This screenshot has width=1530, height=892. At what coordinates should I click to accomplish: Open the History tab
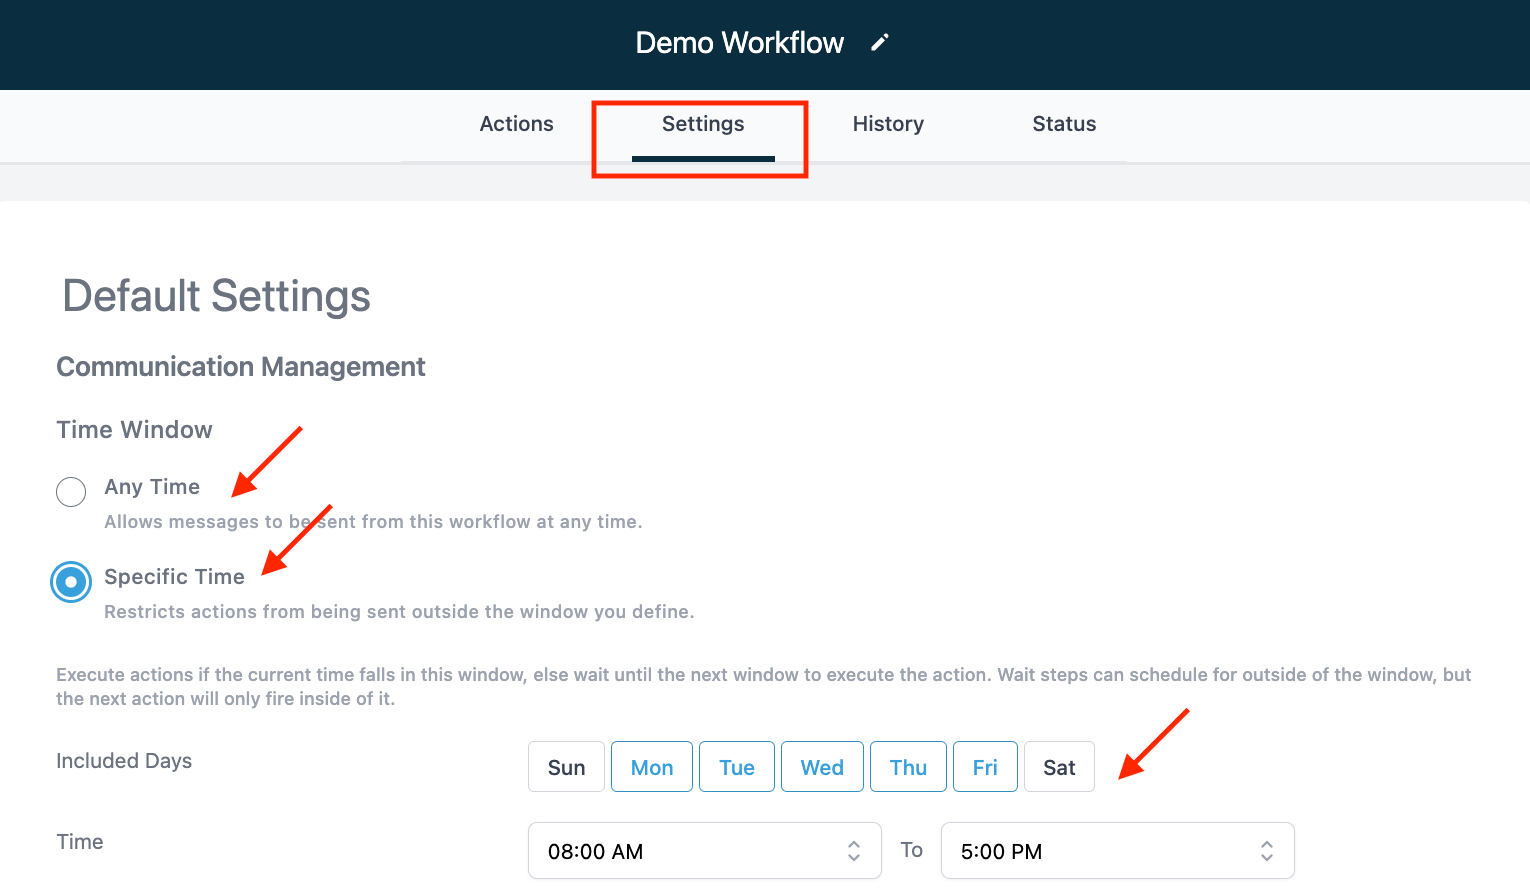[x=888, y=124]
